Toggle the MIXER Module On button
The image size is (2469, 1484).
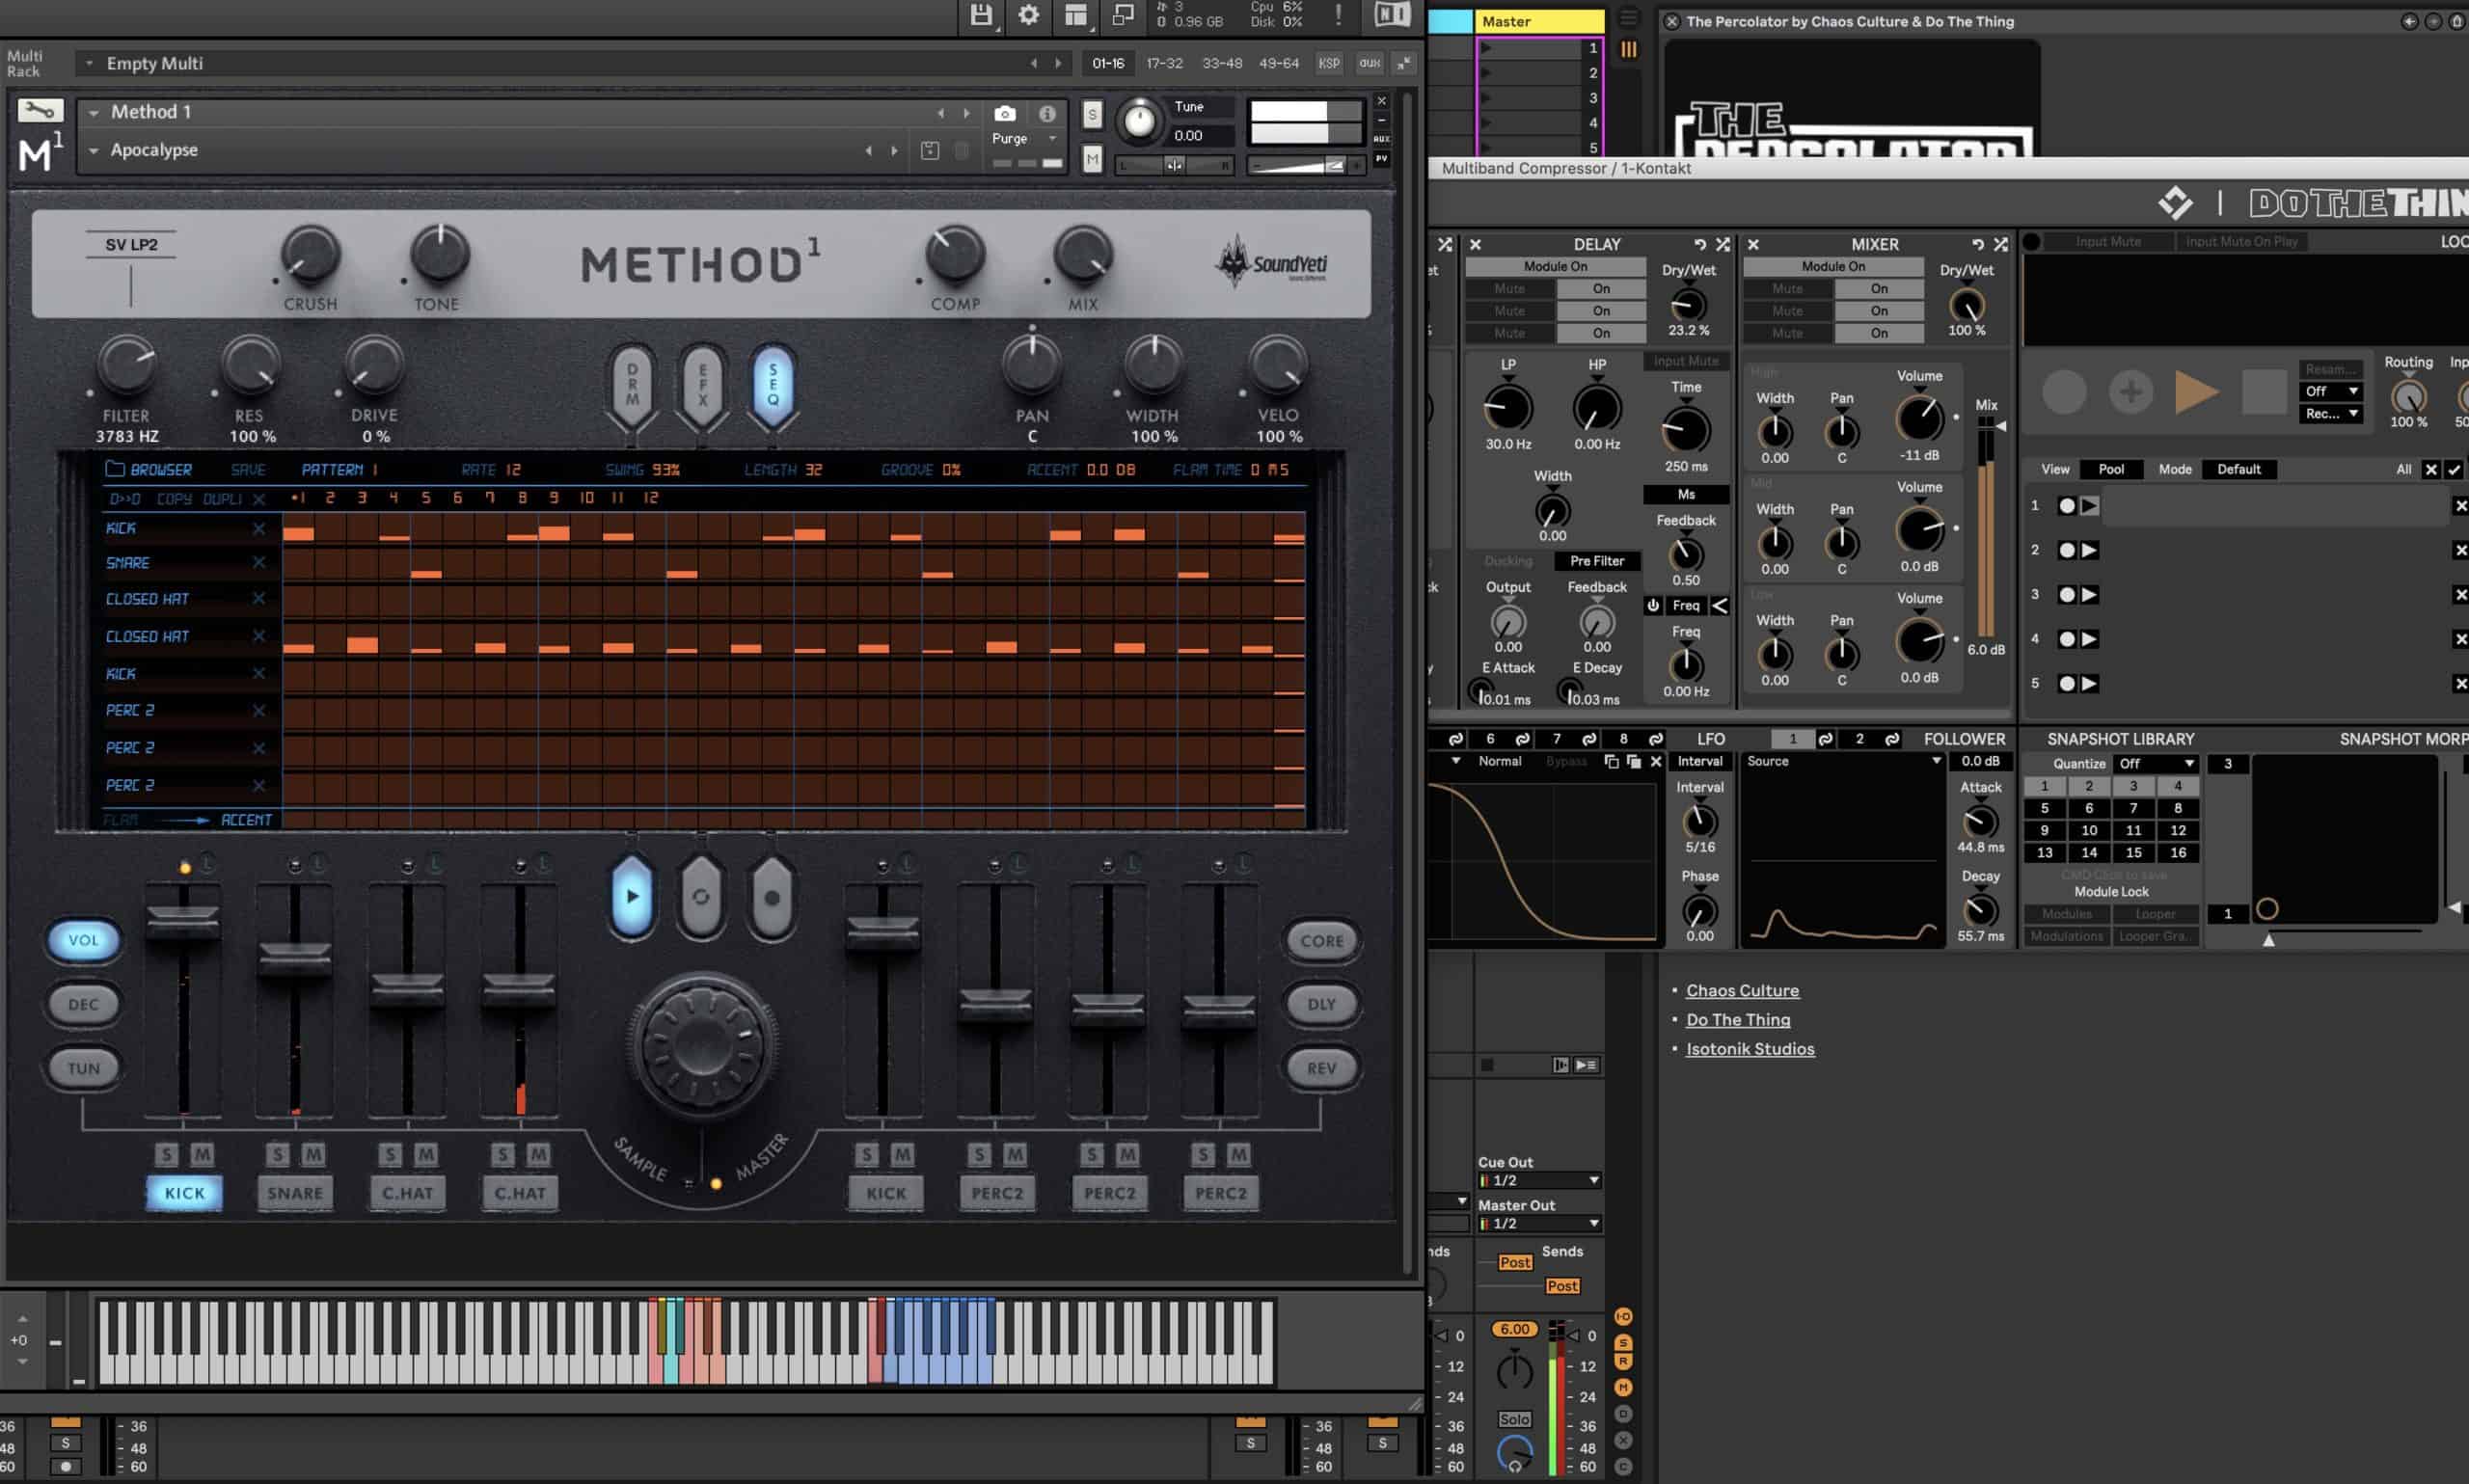click(x=1833, y=266)
